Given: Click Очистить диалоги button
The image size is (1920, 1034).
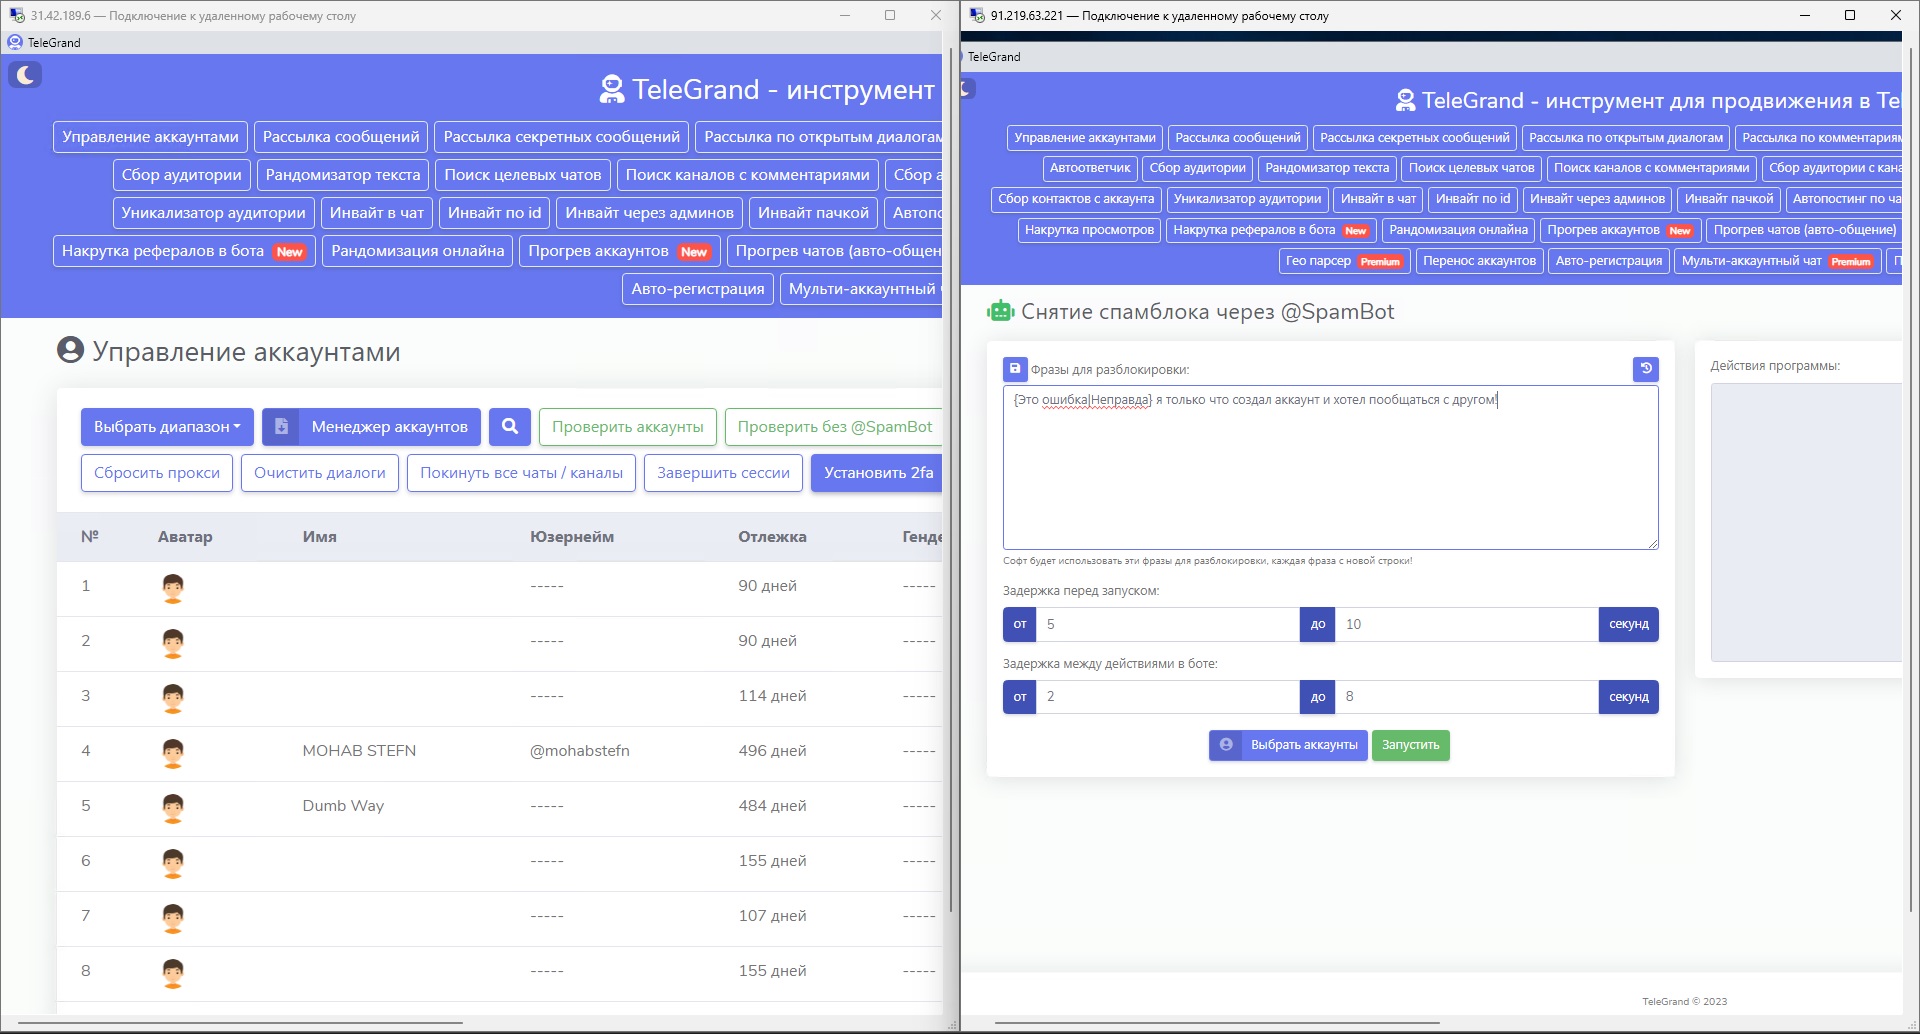Looking at the screenshot, I should click(320, 473).
